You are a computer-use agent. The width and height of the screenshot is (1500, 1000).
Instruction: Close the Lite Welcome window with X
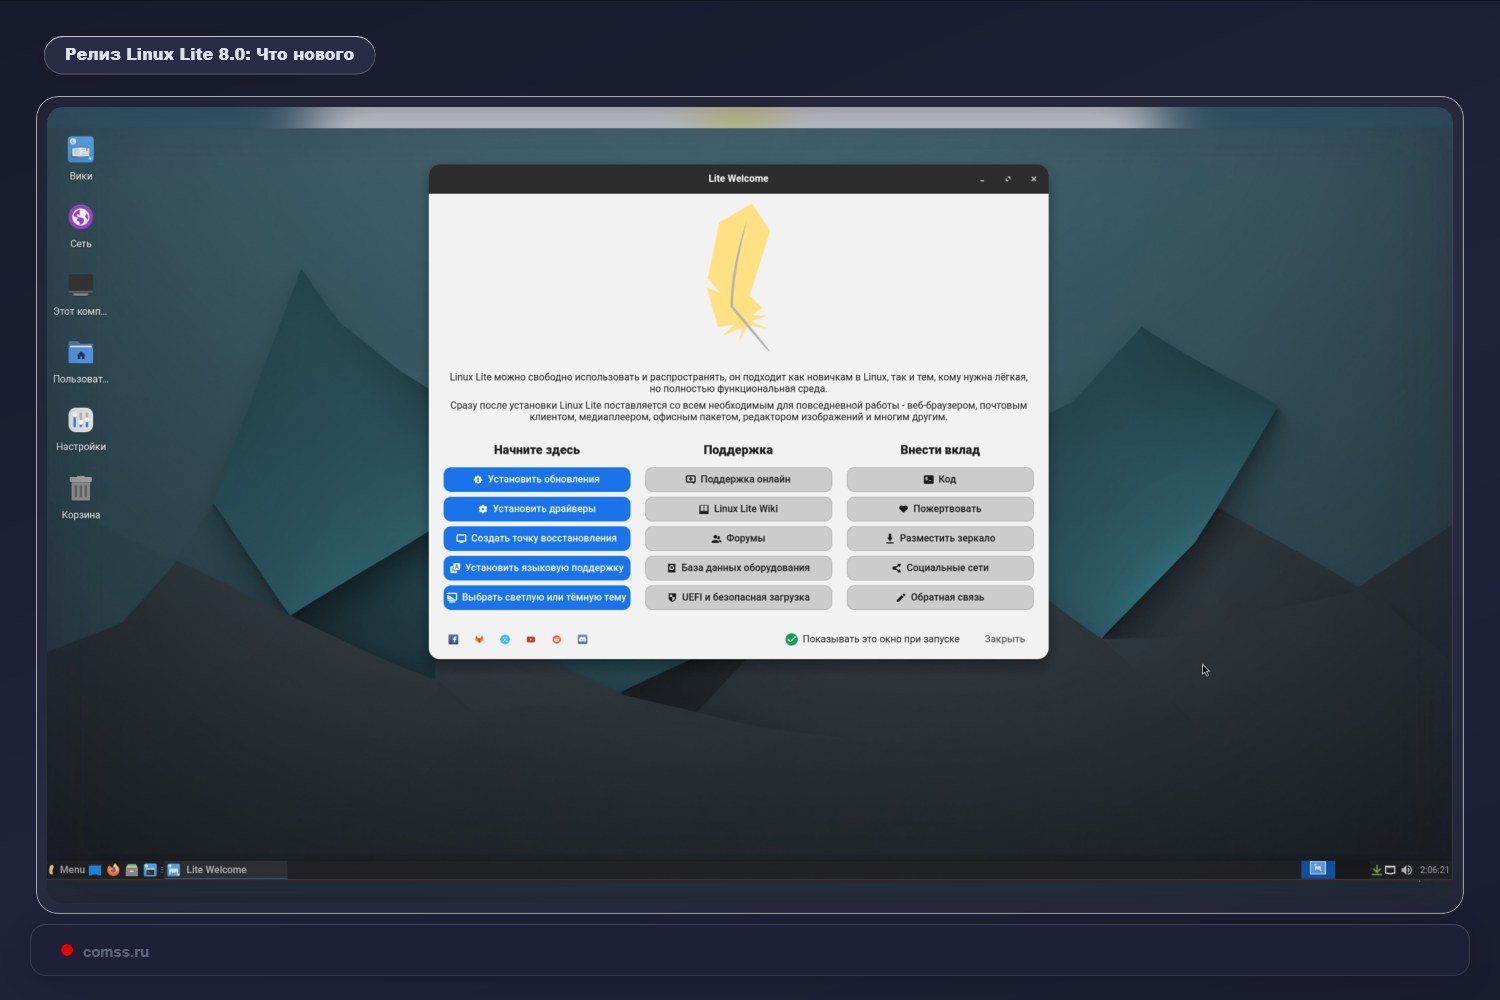click(x=1034, y=179)
